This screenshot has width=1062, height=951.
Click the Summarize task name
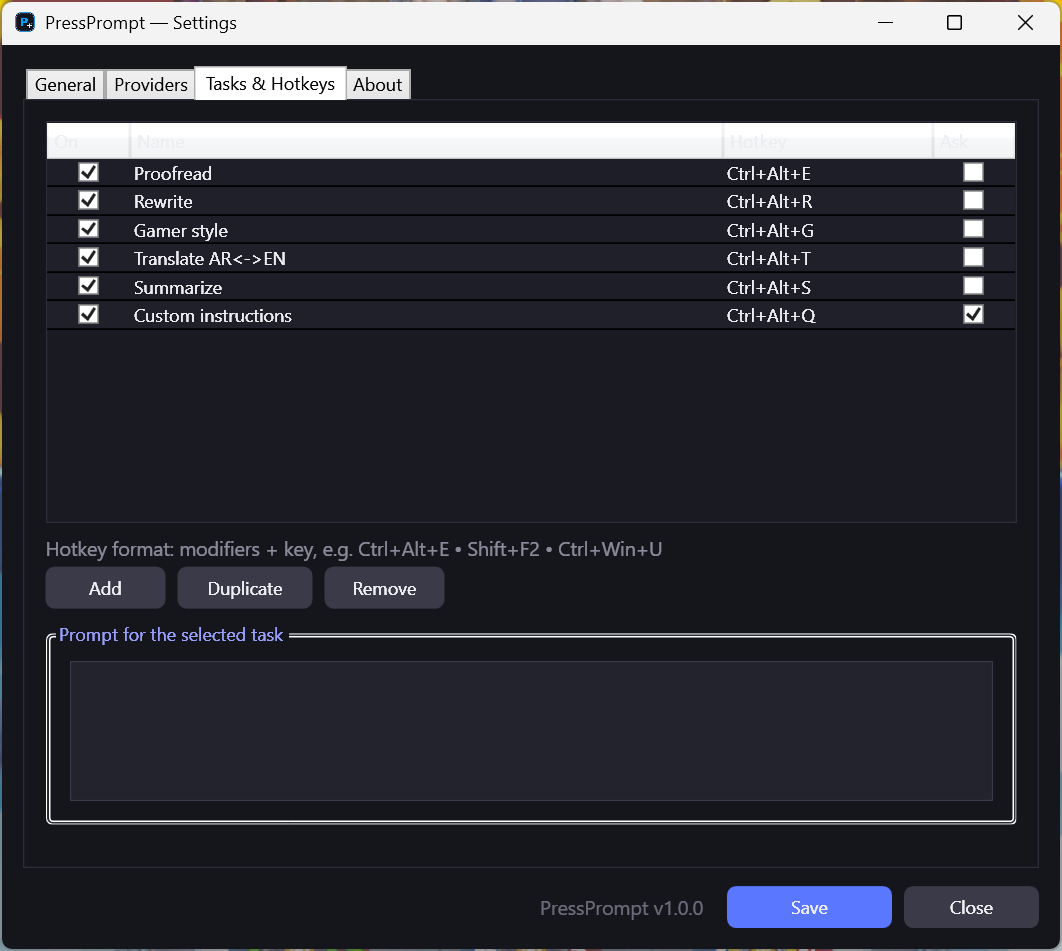[x=178, y=287]
